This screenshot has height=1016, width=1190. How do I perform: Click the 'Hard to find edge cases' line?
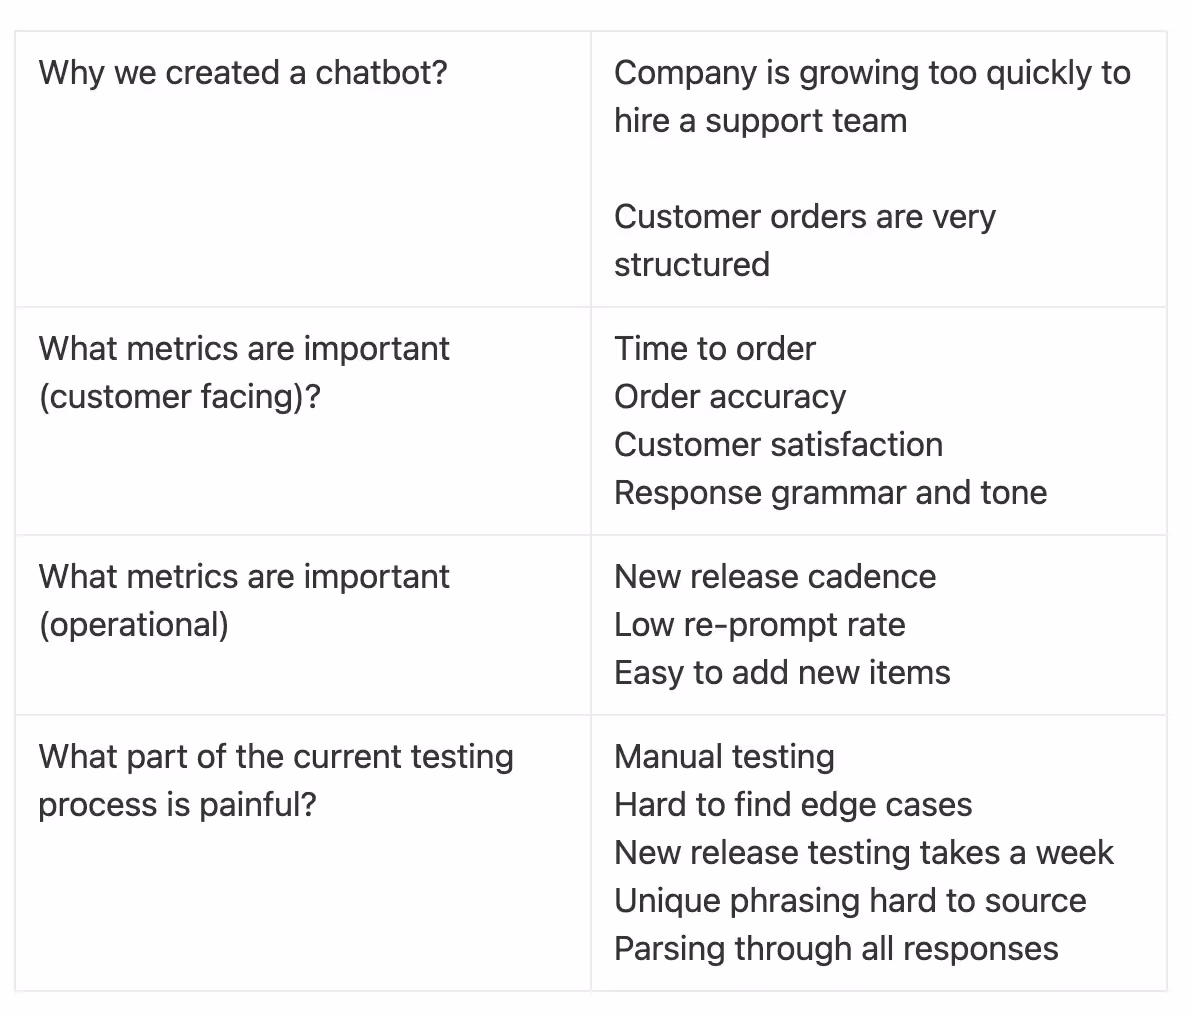click(792, 805)
